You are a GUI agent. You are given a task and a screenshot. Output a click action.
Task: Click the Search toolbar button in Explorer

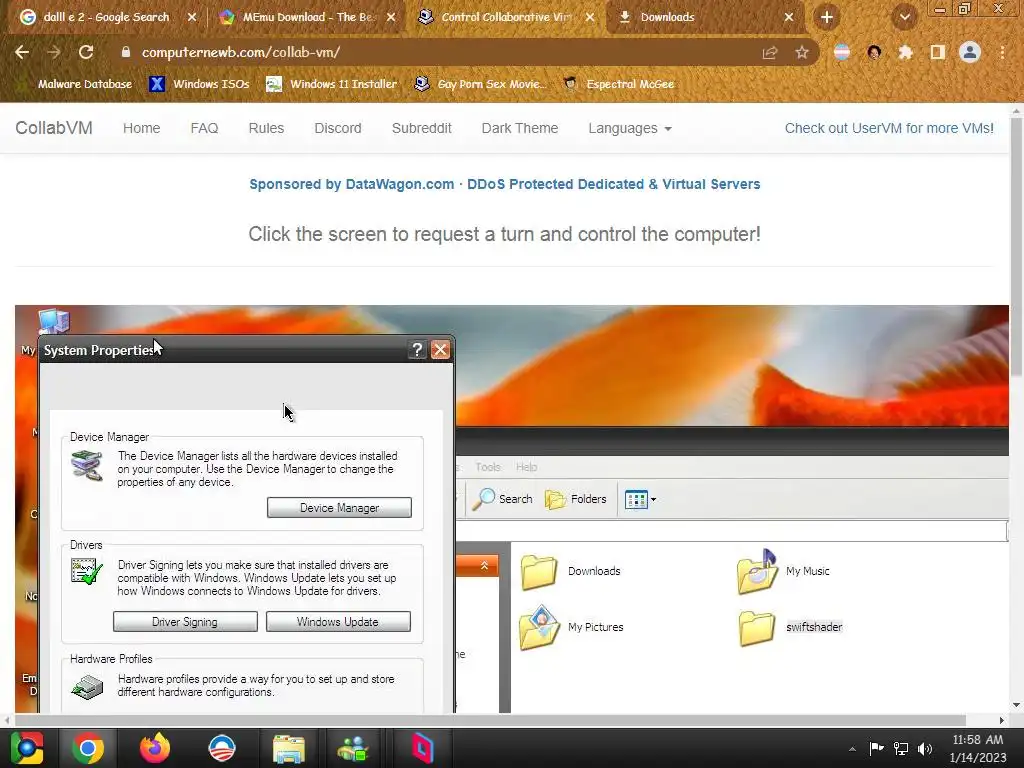click(x=502, y=499)
